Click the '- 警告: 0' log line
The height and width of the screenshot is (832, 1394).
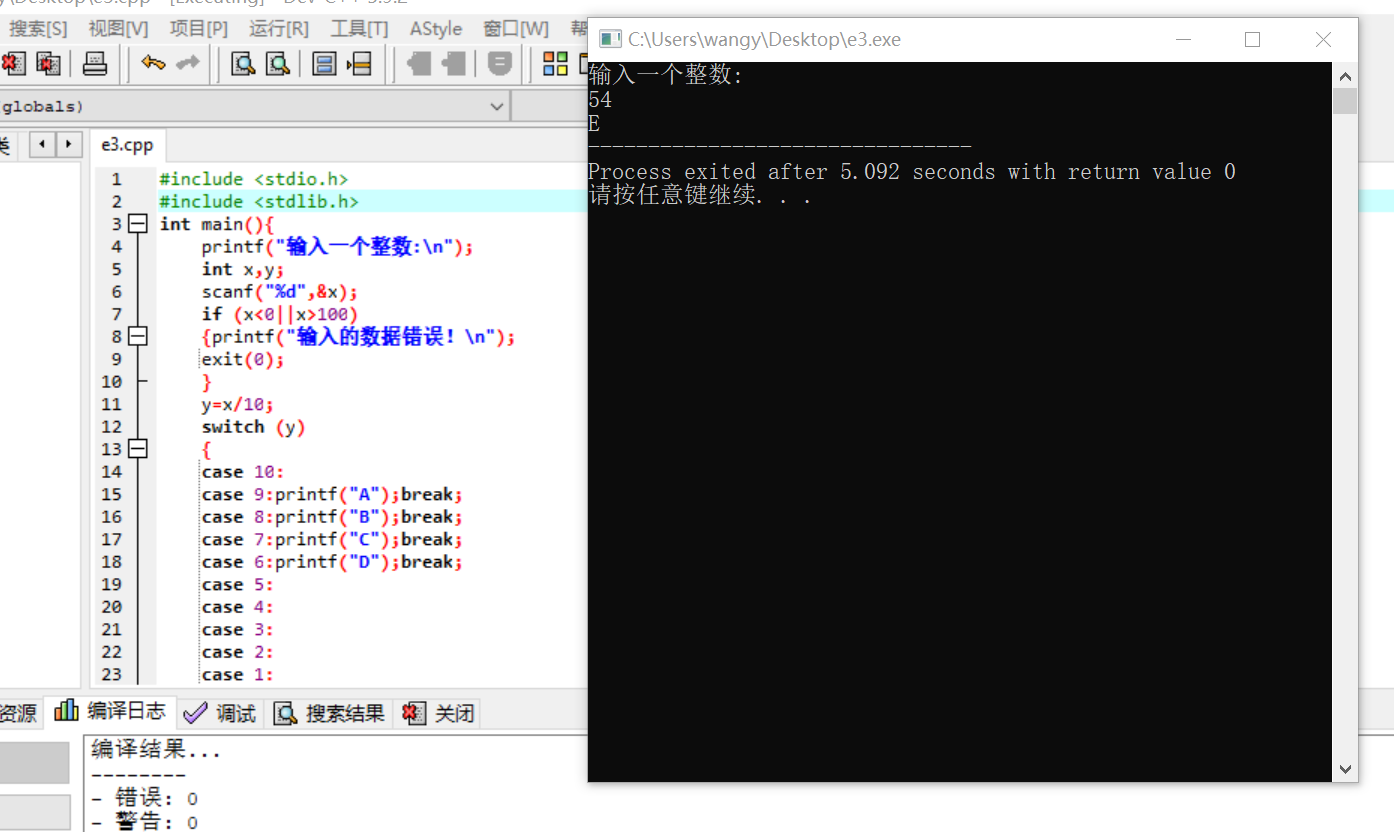click(144, 823)
